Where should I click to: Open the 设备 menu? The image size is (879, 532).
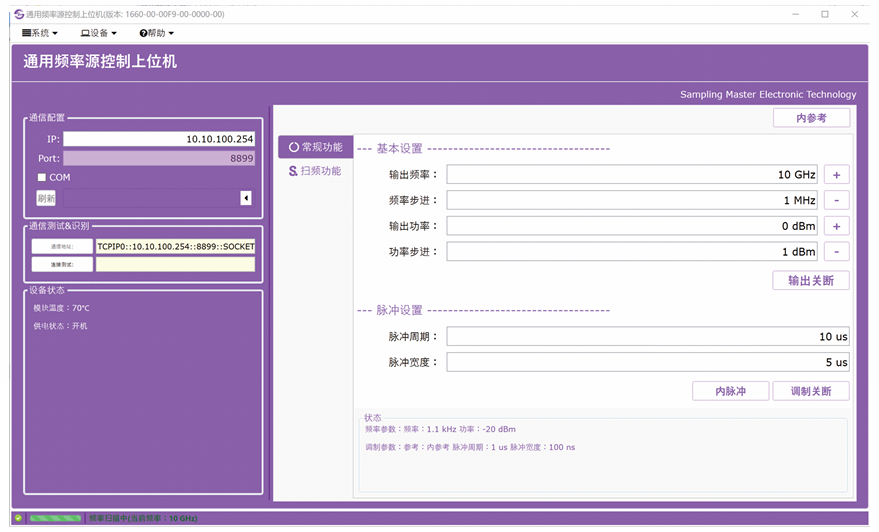point(99,33)
